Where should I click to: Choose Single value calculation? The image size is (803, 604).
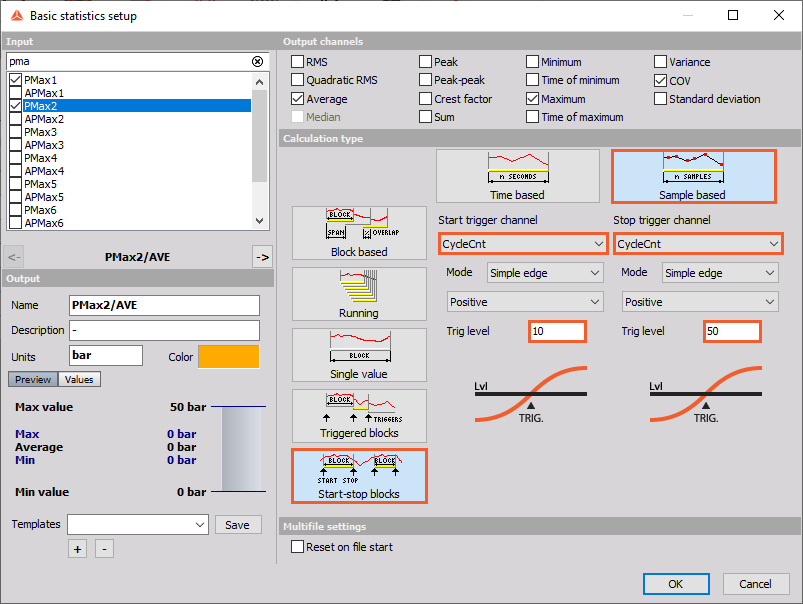(359, 355)
